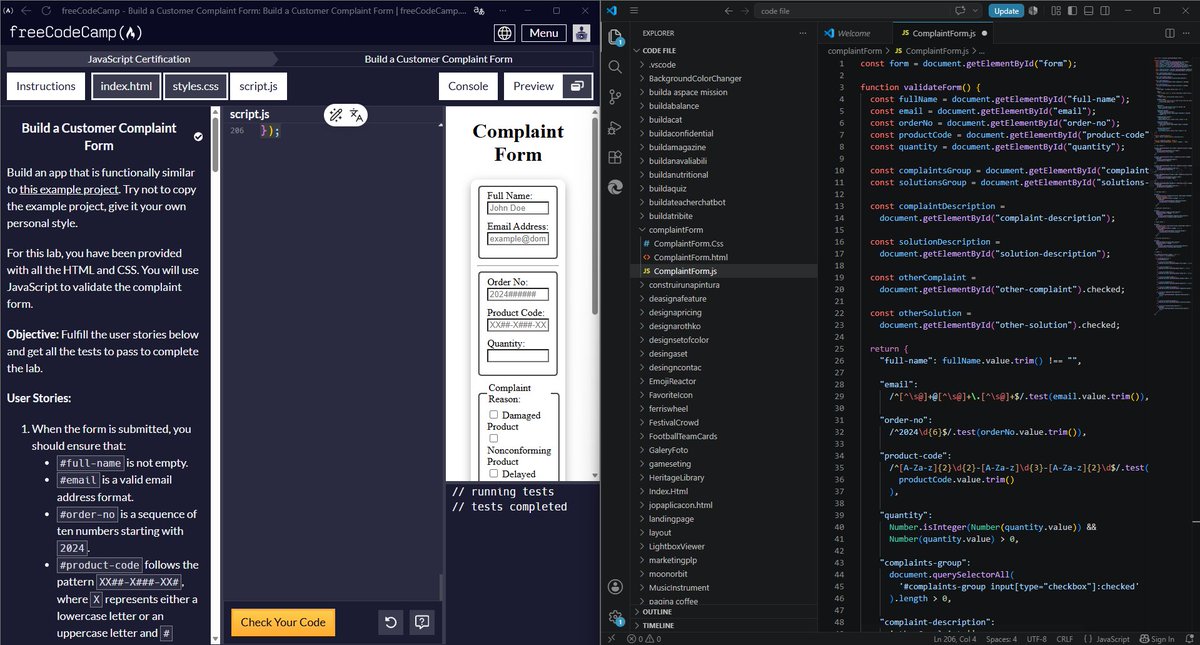Click the Order No input field
This screenshot has width=1200, height=645.
click(x=518, y=295)
